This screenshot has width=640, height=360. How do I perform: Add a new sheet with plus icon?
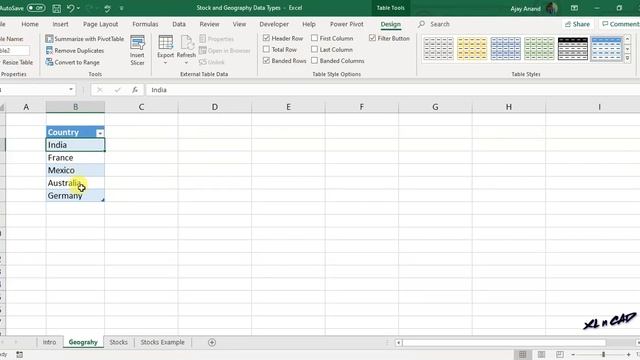click(211, 342)
